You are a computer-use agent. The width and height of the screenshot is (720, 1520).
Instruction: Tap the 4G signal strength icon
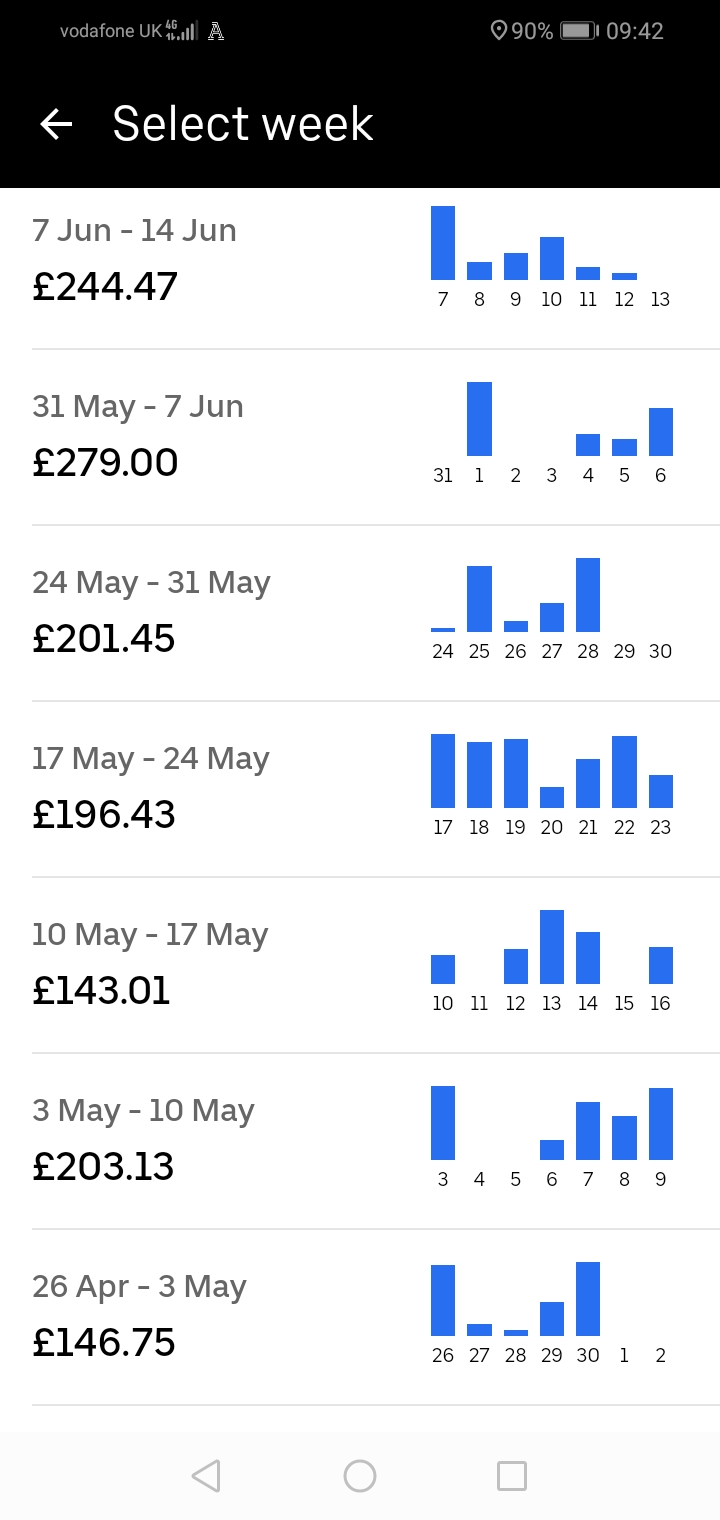(x=181, y=31)
